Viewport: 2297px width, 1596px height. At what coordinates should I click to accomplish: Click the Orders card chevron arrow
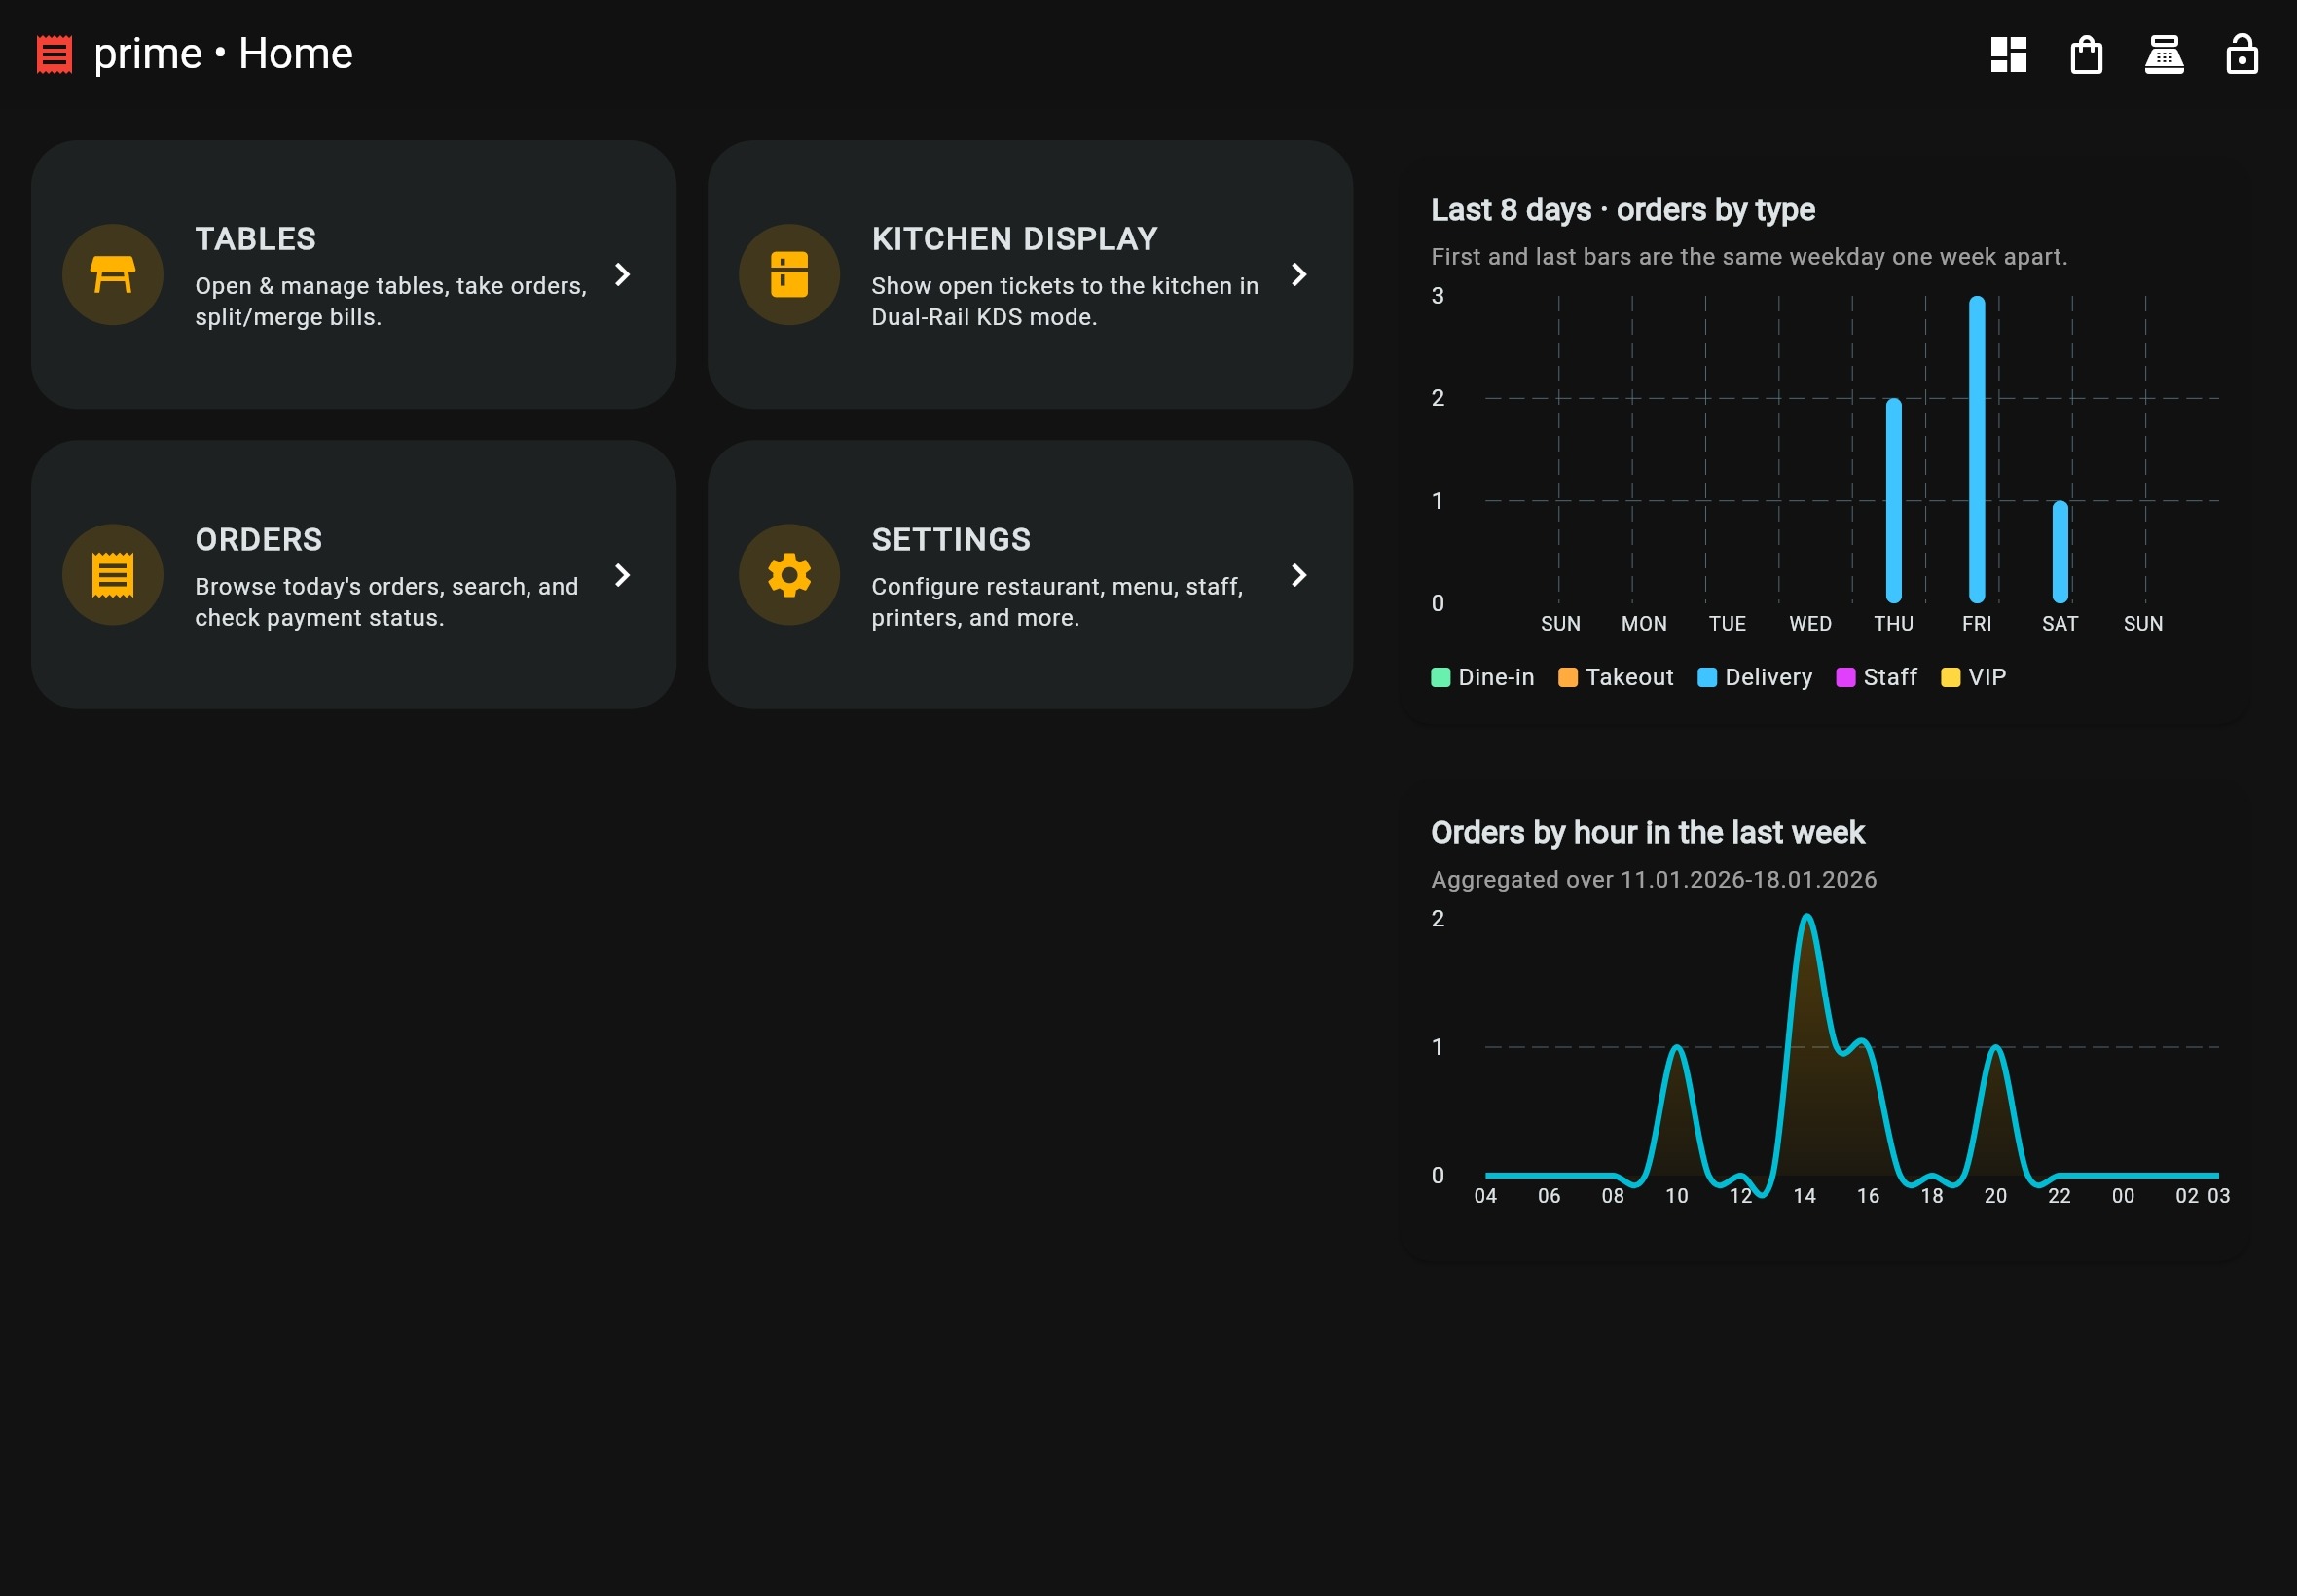[622, 575]
